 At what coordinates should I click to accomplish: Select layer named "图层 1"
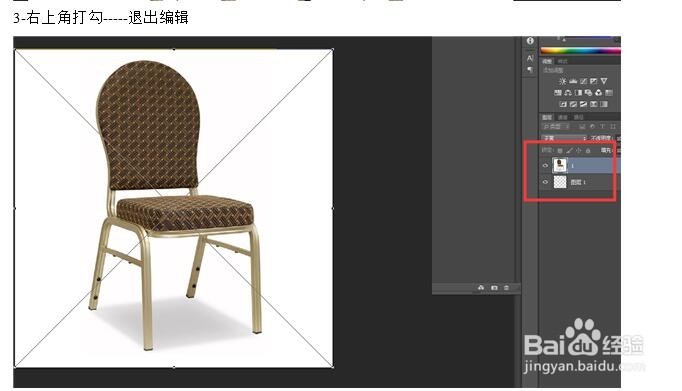click(578, 182)
